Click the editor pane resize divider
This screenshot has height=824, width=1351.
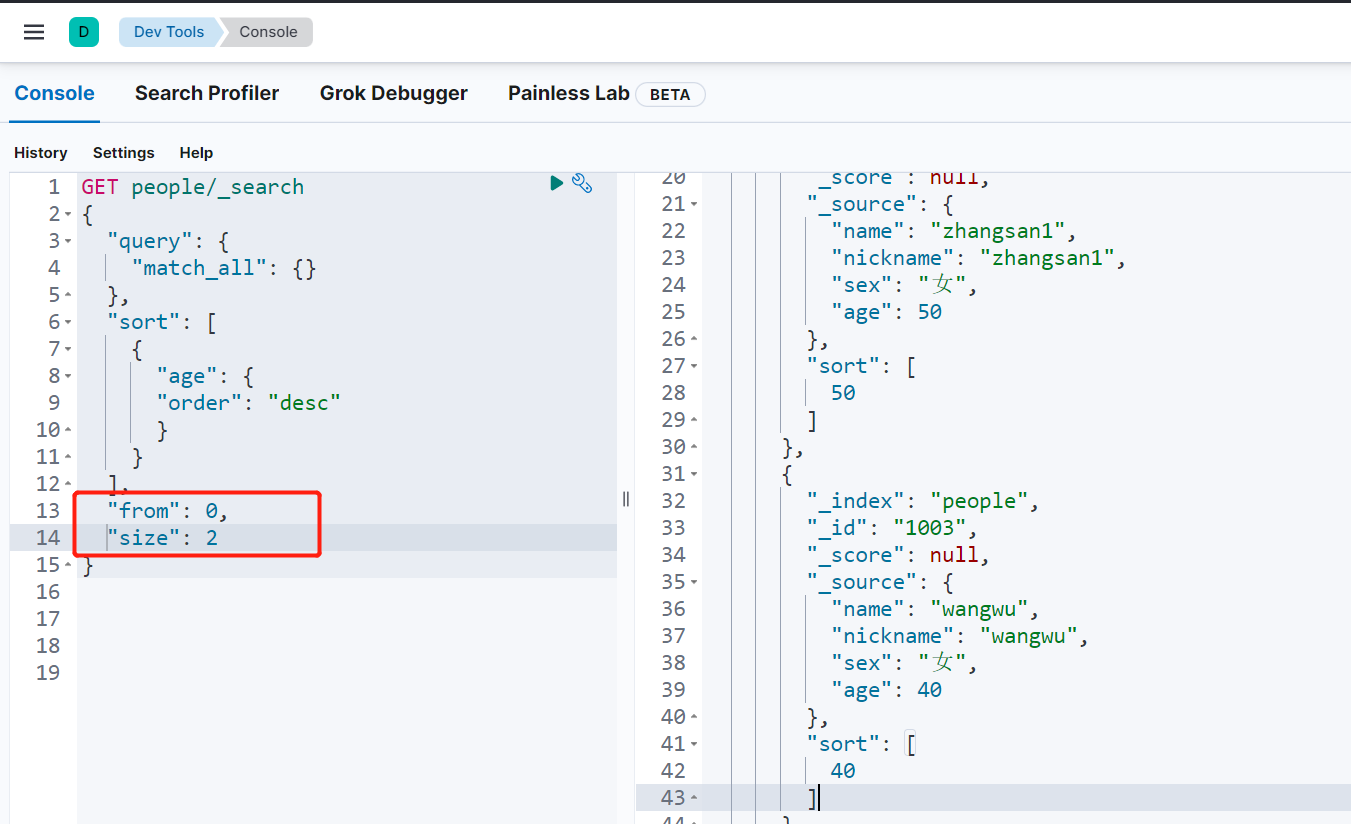pos(626,499)
